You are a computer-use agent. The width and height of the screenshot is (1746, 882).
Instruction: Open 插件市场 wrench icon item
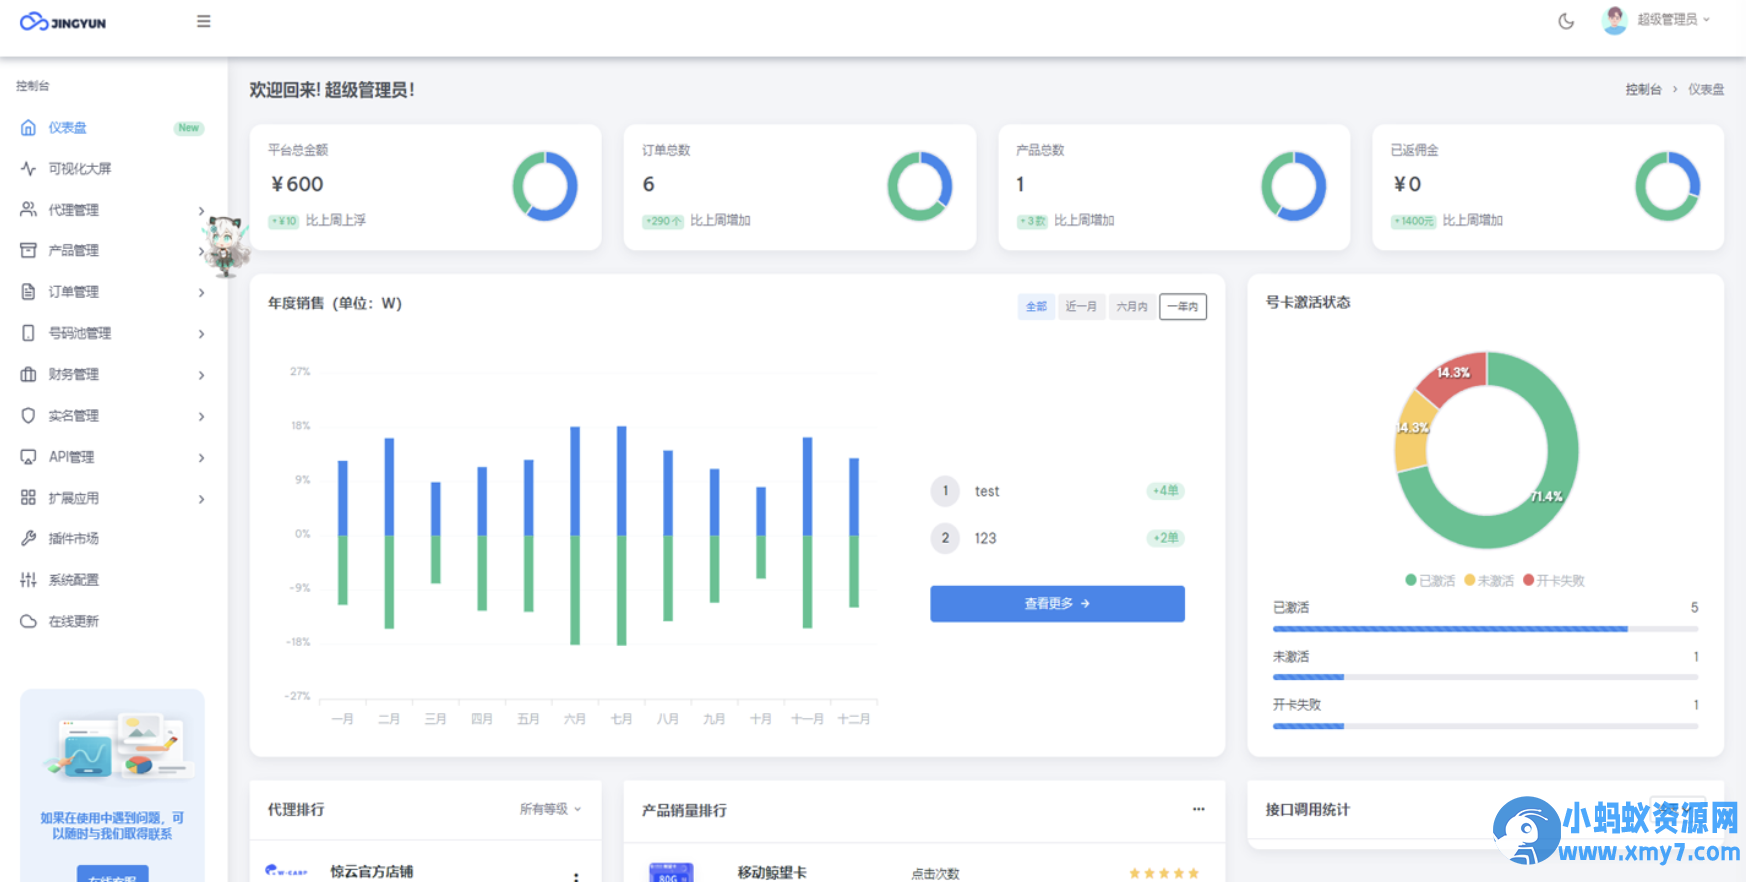tap(28, 538)
